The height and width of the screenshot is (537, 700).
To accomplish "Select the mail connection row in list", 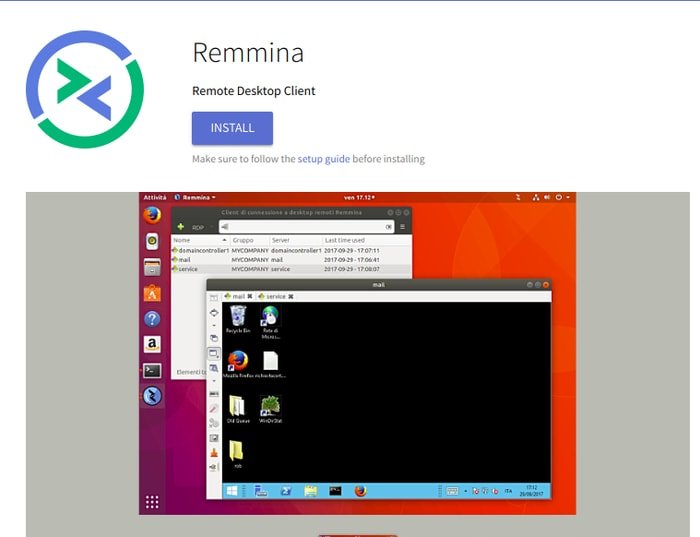I will coord(291,260).
